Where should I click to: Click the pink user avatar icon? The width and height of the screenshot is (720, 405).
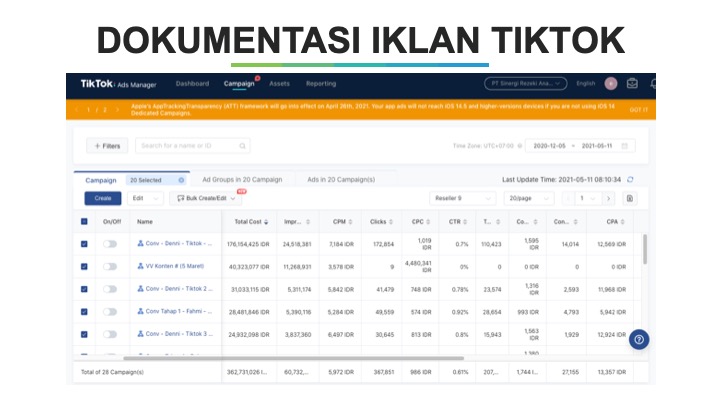pos(611,84)
